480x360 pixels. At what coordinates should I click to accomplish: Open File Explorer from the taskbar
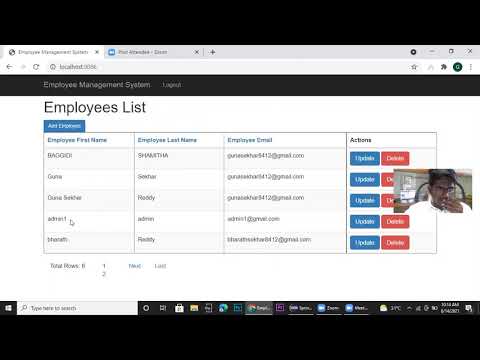[x=194, y=308]
